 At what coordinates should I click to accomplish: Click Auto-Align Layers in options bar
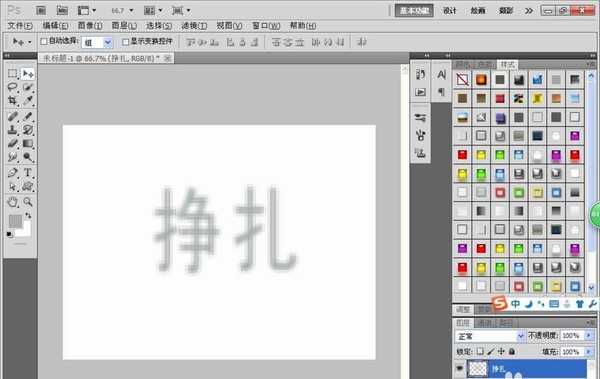coord(361,42)
